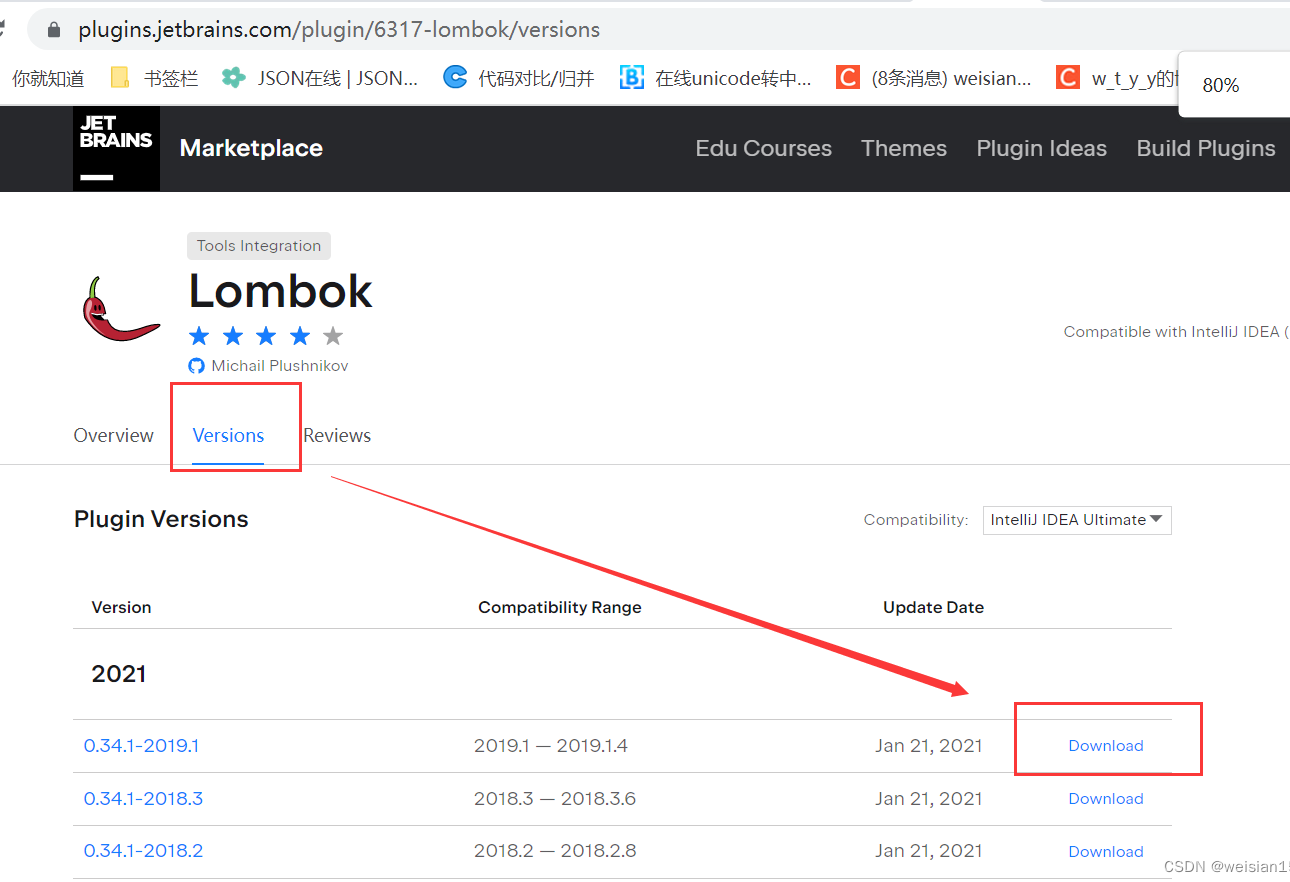This screenshot has width=1290, height=882.
Task: Download version 0.34.1-2018.3
Action: (x=1106, y=799)
